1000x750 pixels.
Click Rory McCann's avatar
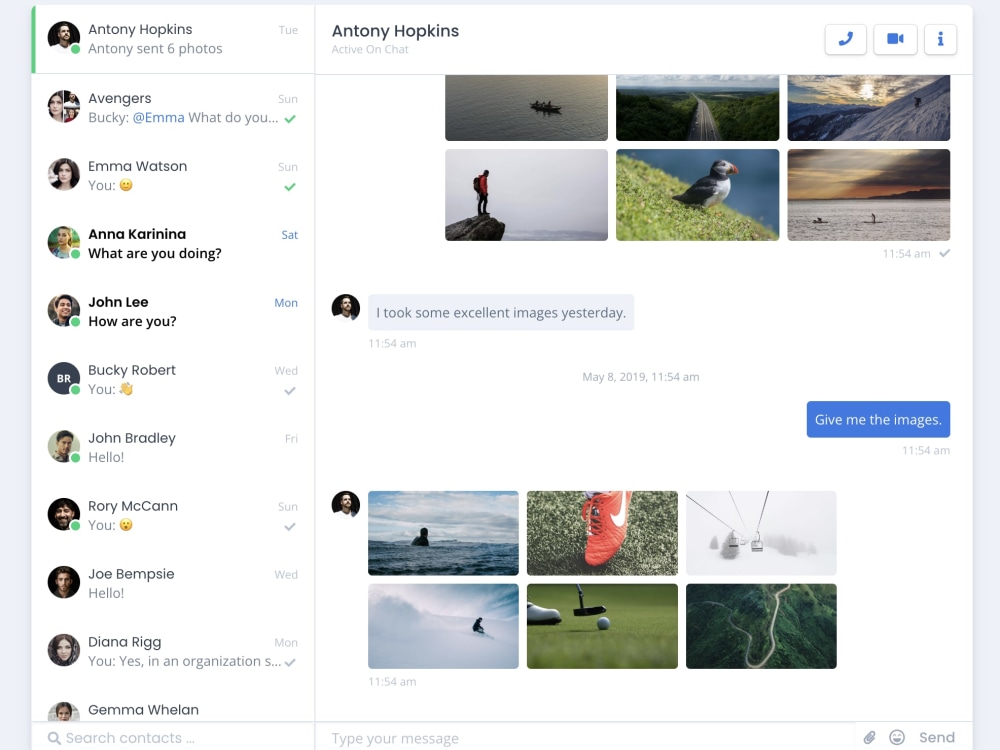point(64,515)
